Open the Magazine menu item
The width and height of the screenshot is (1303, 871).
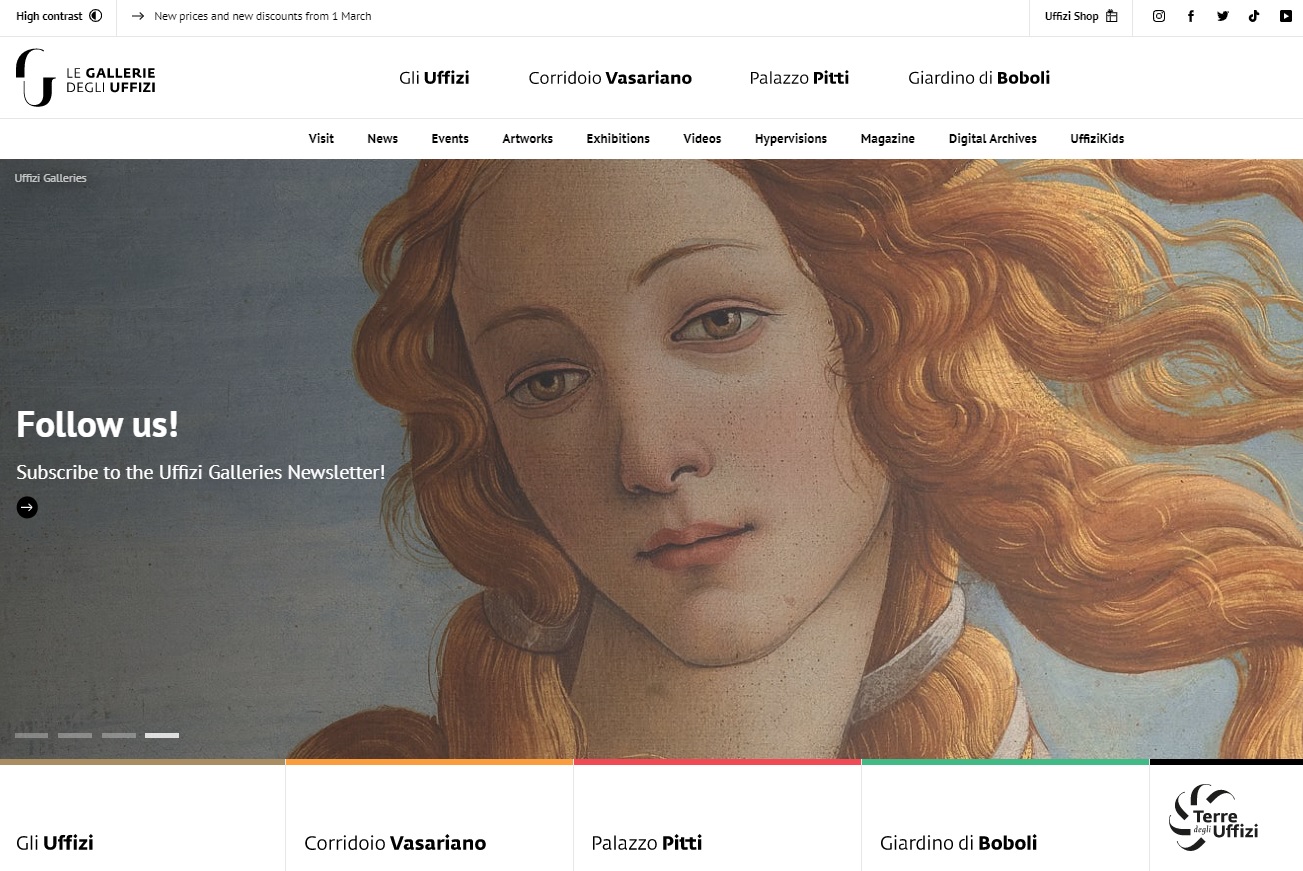tap(888, 139)
